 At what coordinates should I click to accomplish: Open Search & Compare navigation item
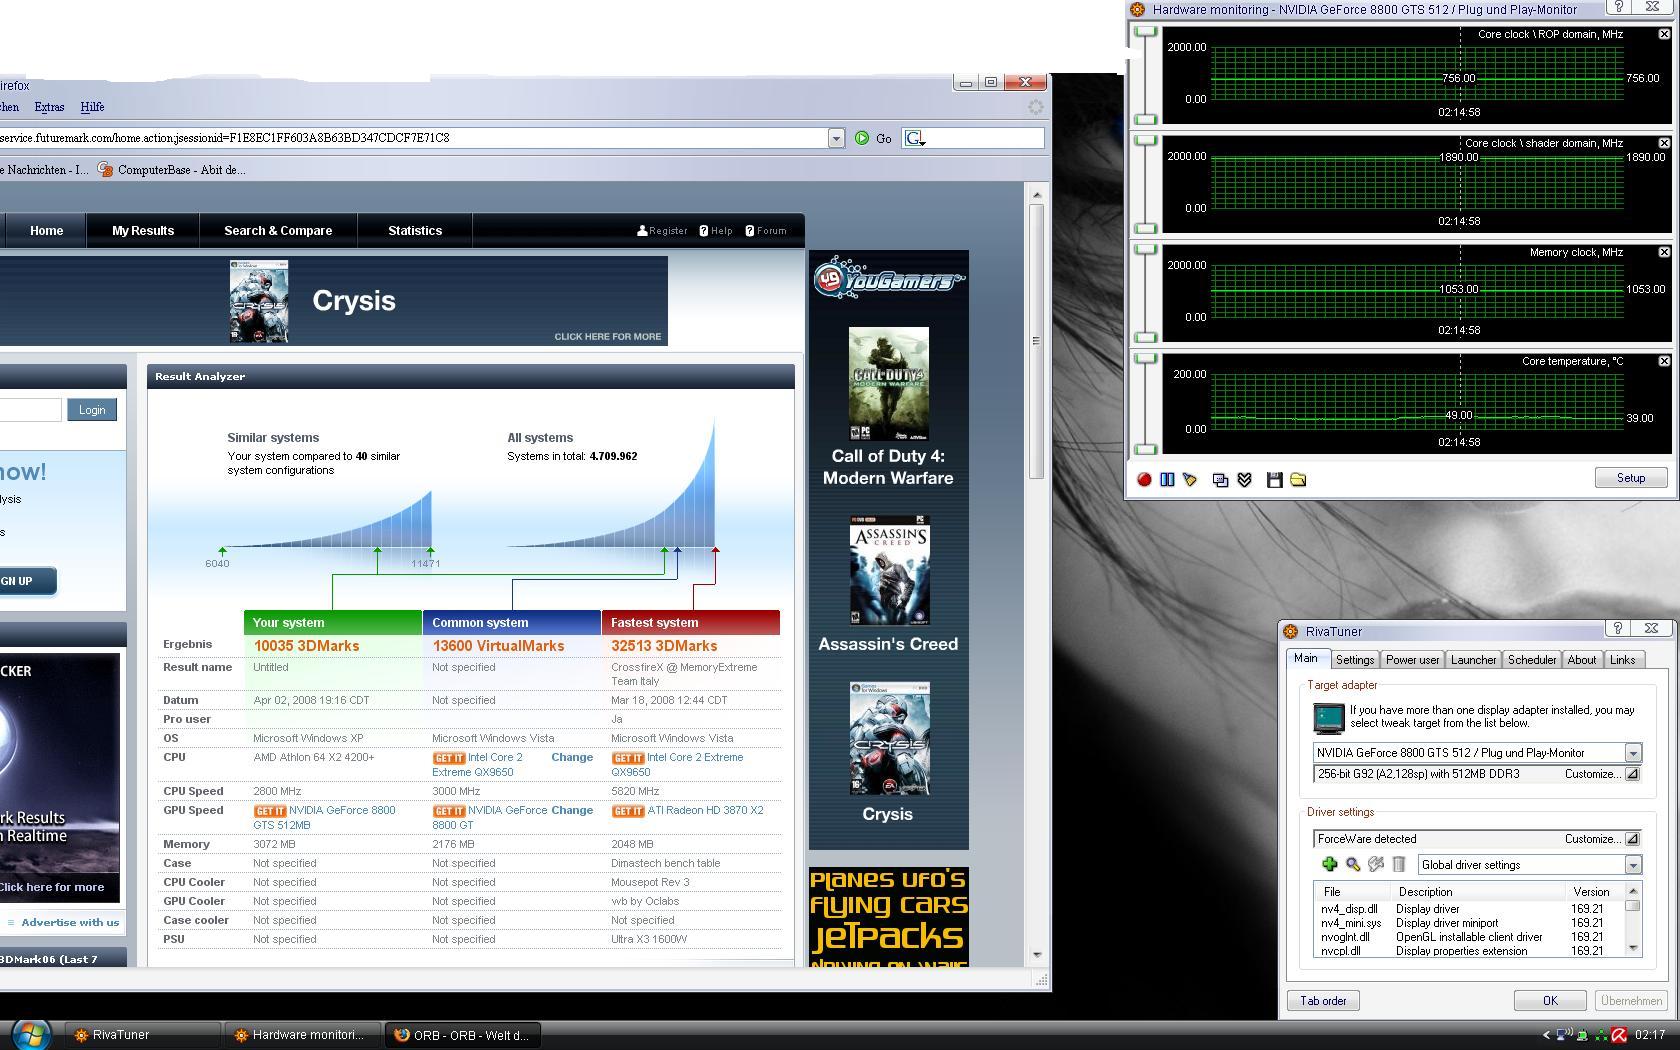(x=278, y=231)
